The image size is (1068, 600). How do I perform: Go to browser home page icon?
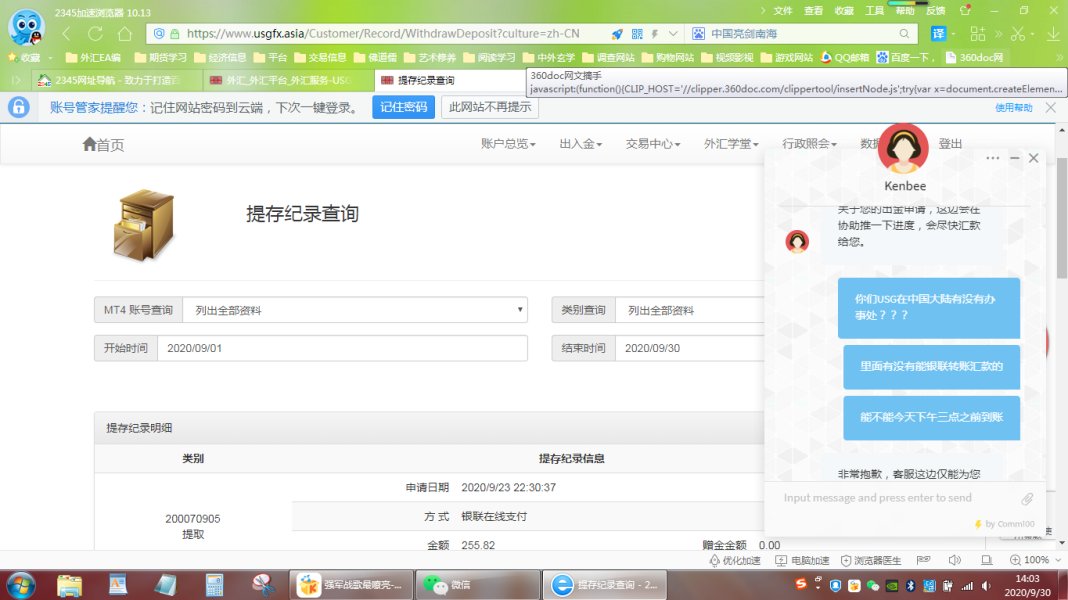[x=124, y=33]
